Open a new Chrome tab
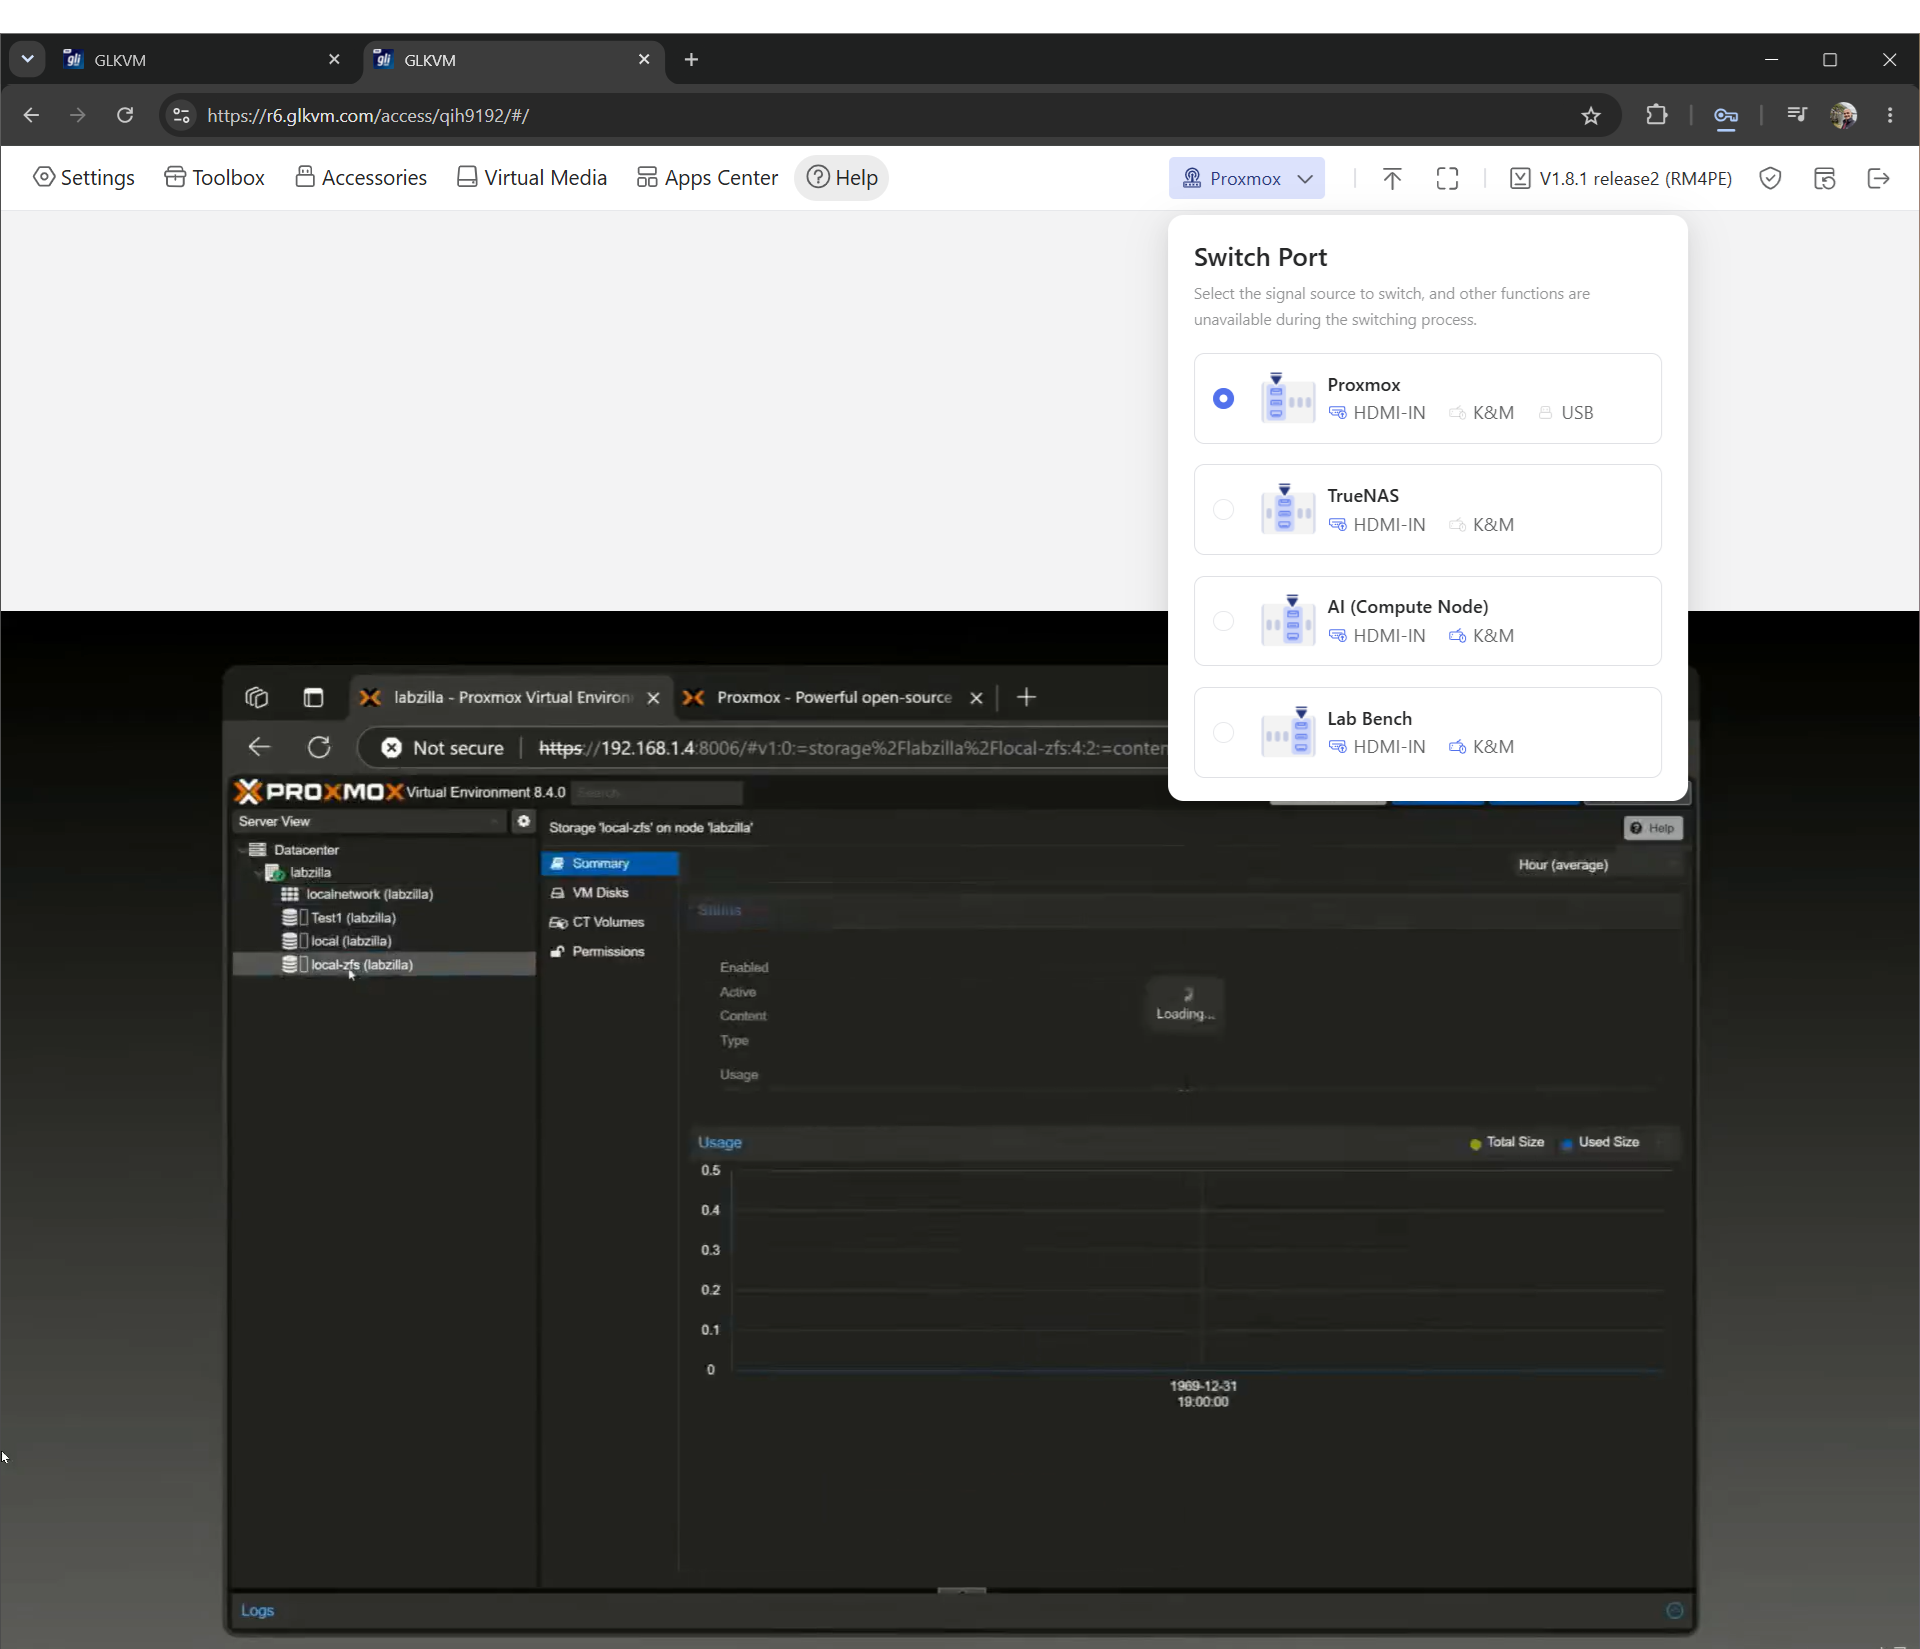Viewport: 1920px width, 1649px height. [691, 60]
